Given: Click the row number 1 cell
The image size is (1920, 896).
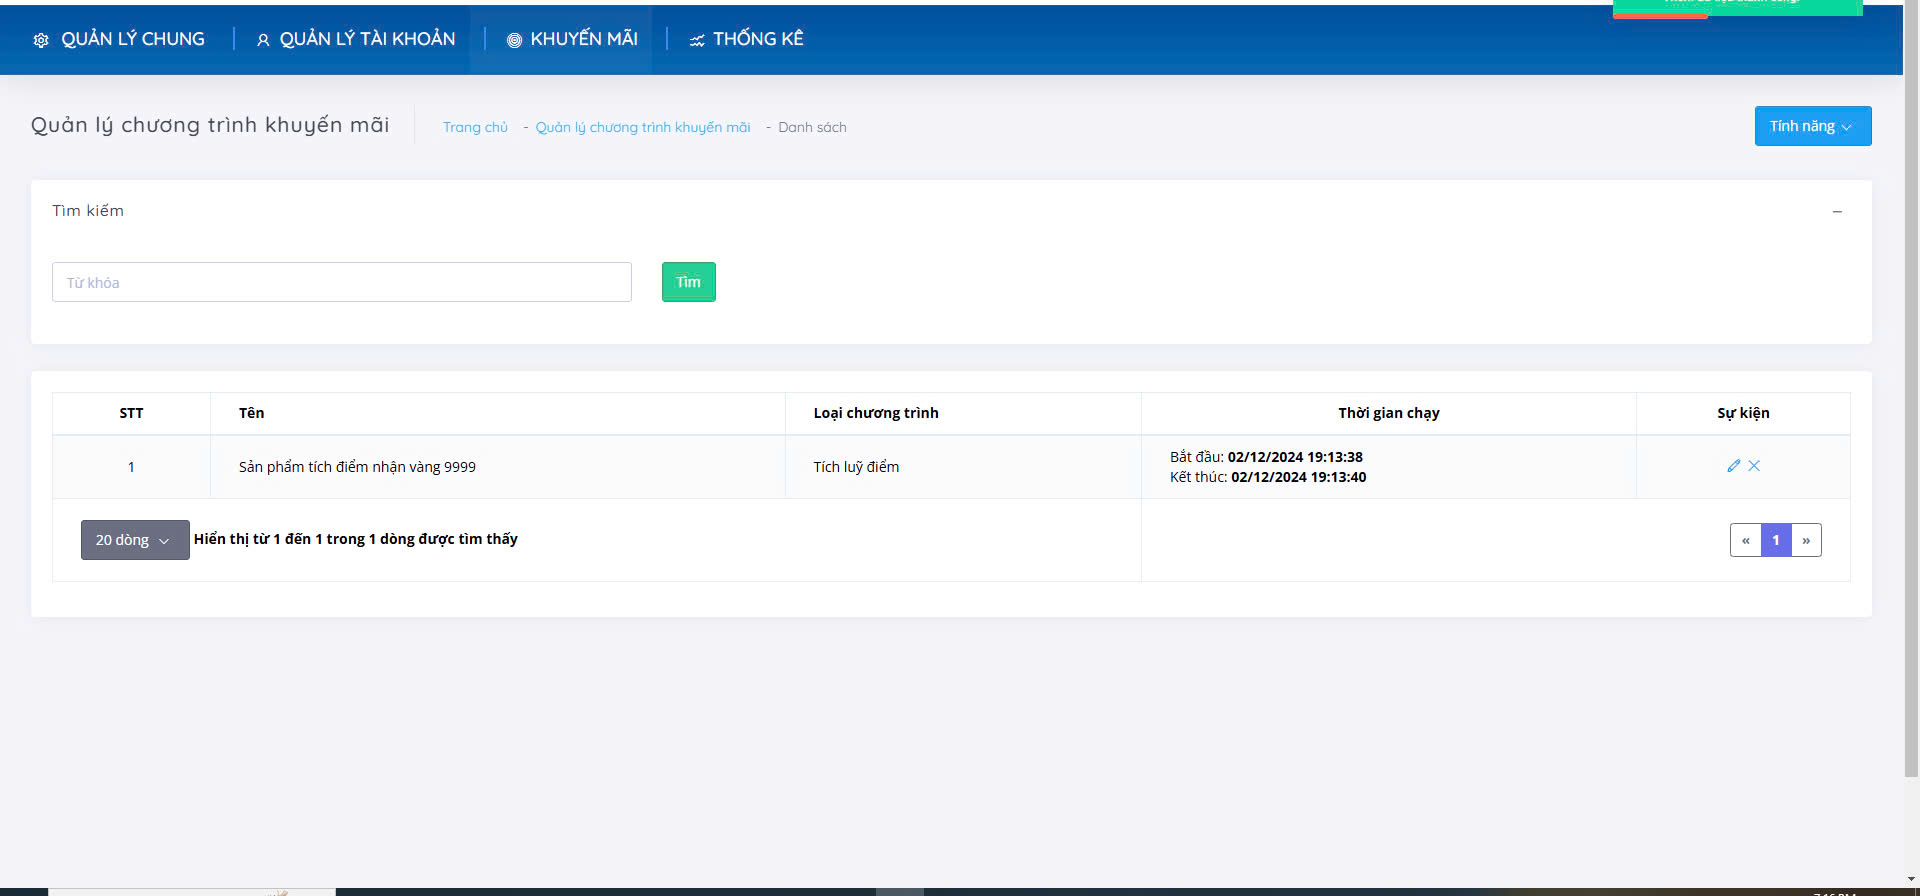Looking at the screenshot, I should pos(131,467).
